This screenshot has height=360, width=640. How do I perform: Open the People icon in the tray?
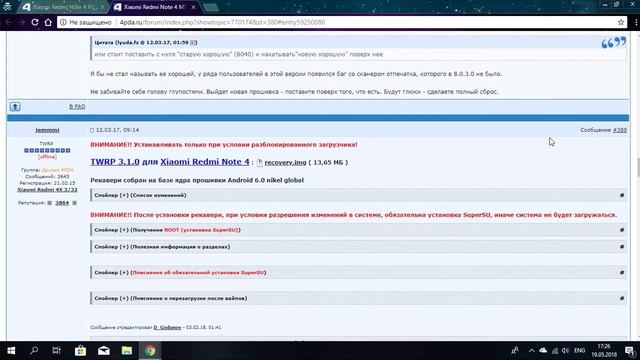[515, 351]
